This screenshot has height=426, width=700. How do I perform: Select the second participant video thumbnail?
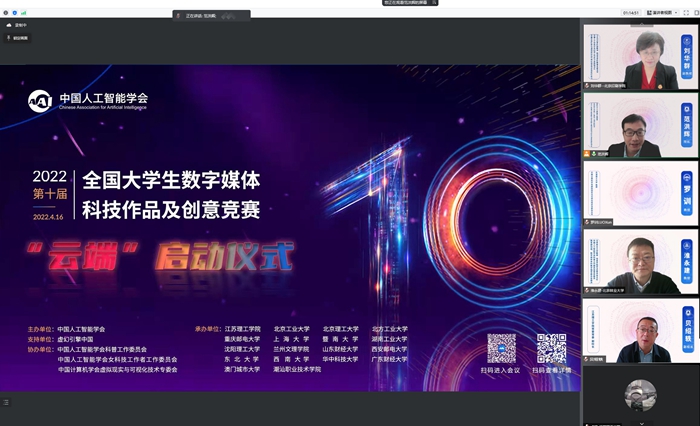pos(641,126)
